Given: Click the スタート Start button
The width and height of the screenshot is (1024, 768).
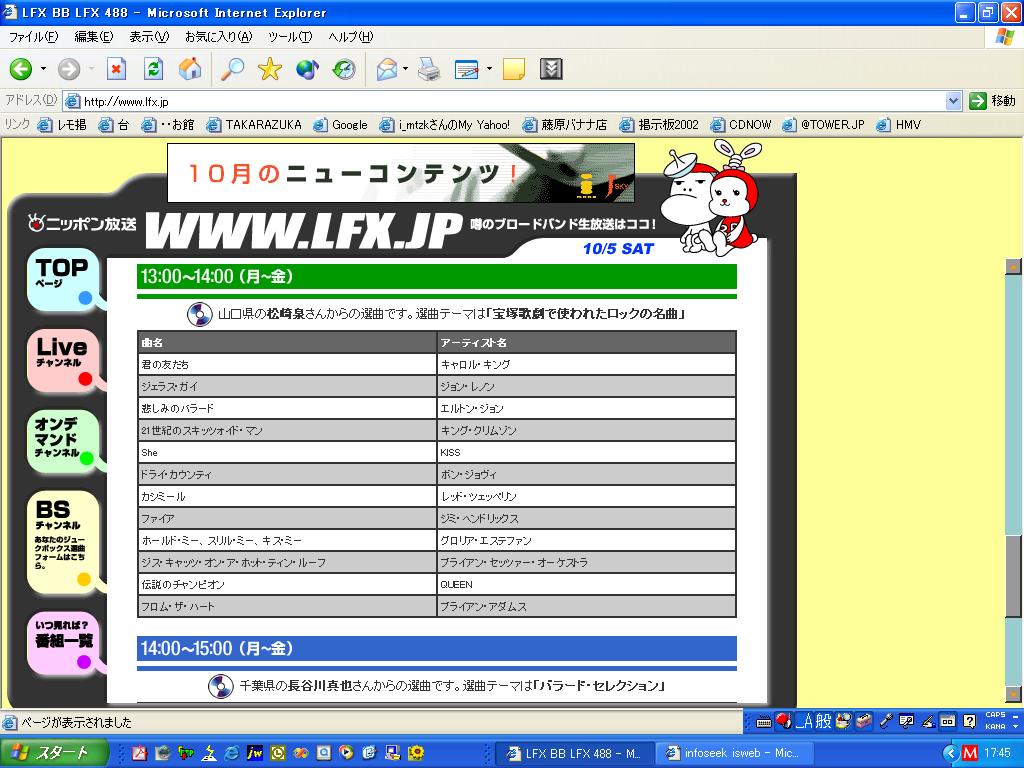Looking at the screenshot, I should point(53,753).
